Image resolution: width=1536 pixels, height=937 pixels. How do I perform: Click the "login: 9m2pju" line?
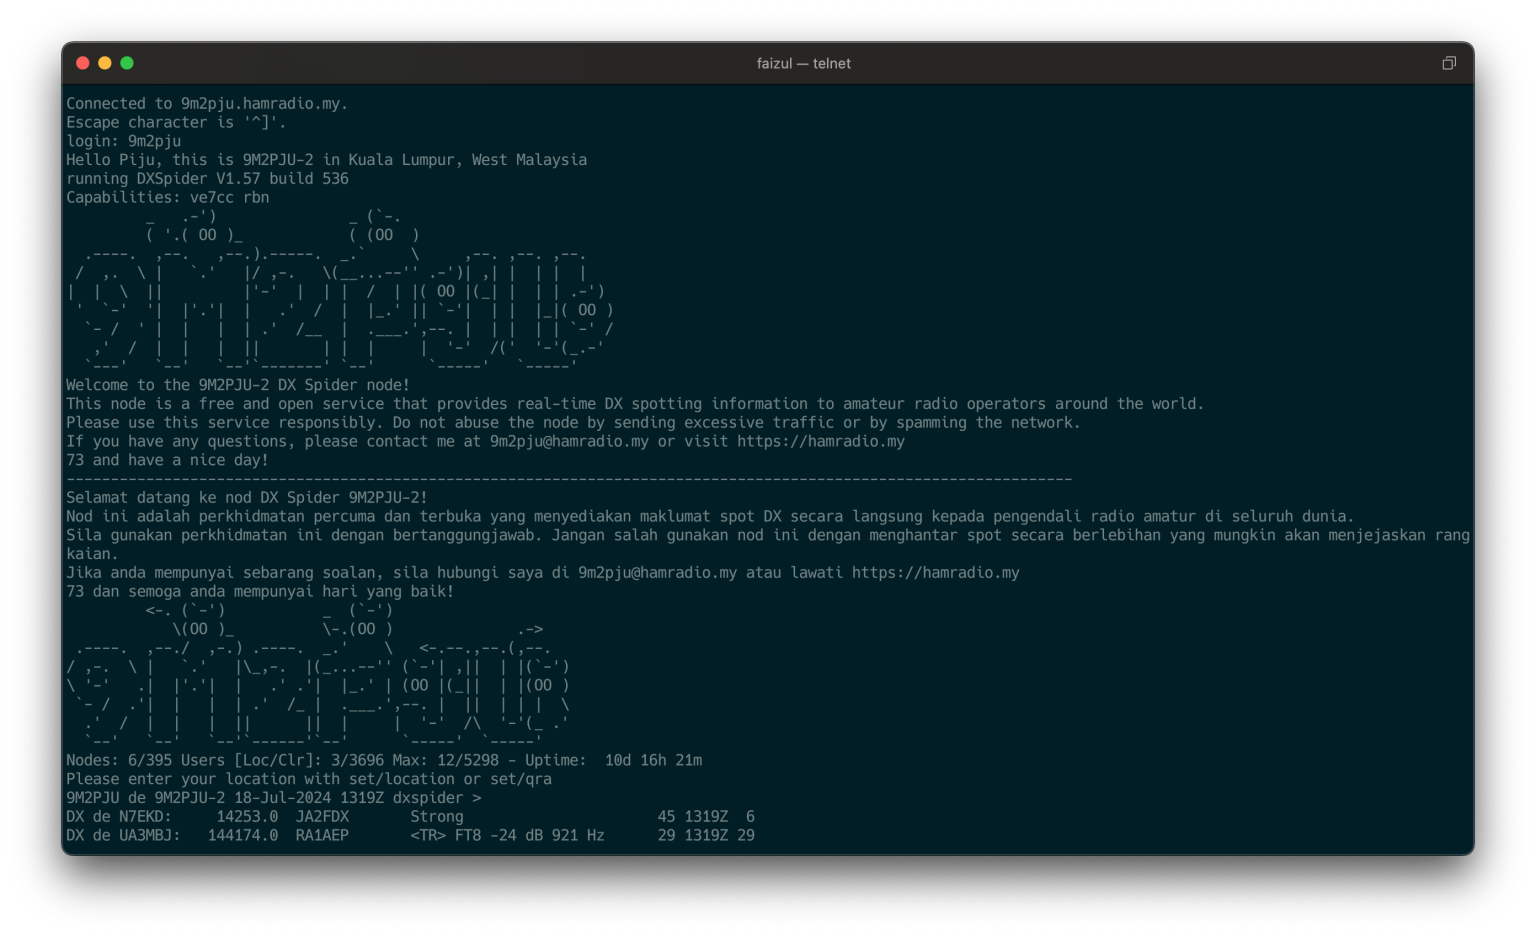pyautogui.click(x=124, y=141)
